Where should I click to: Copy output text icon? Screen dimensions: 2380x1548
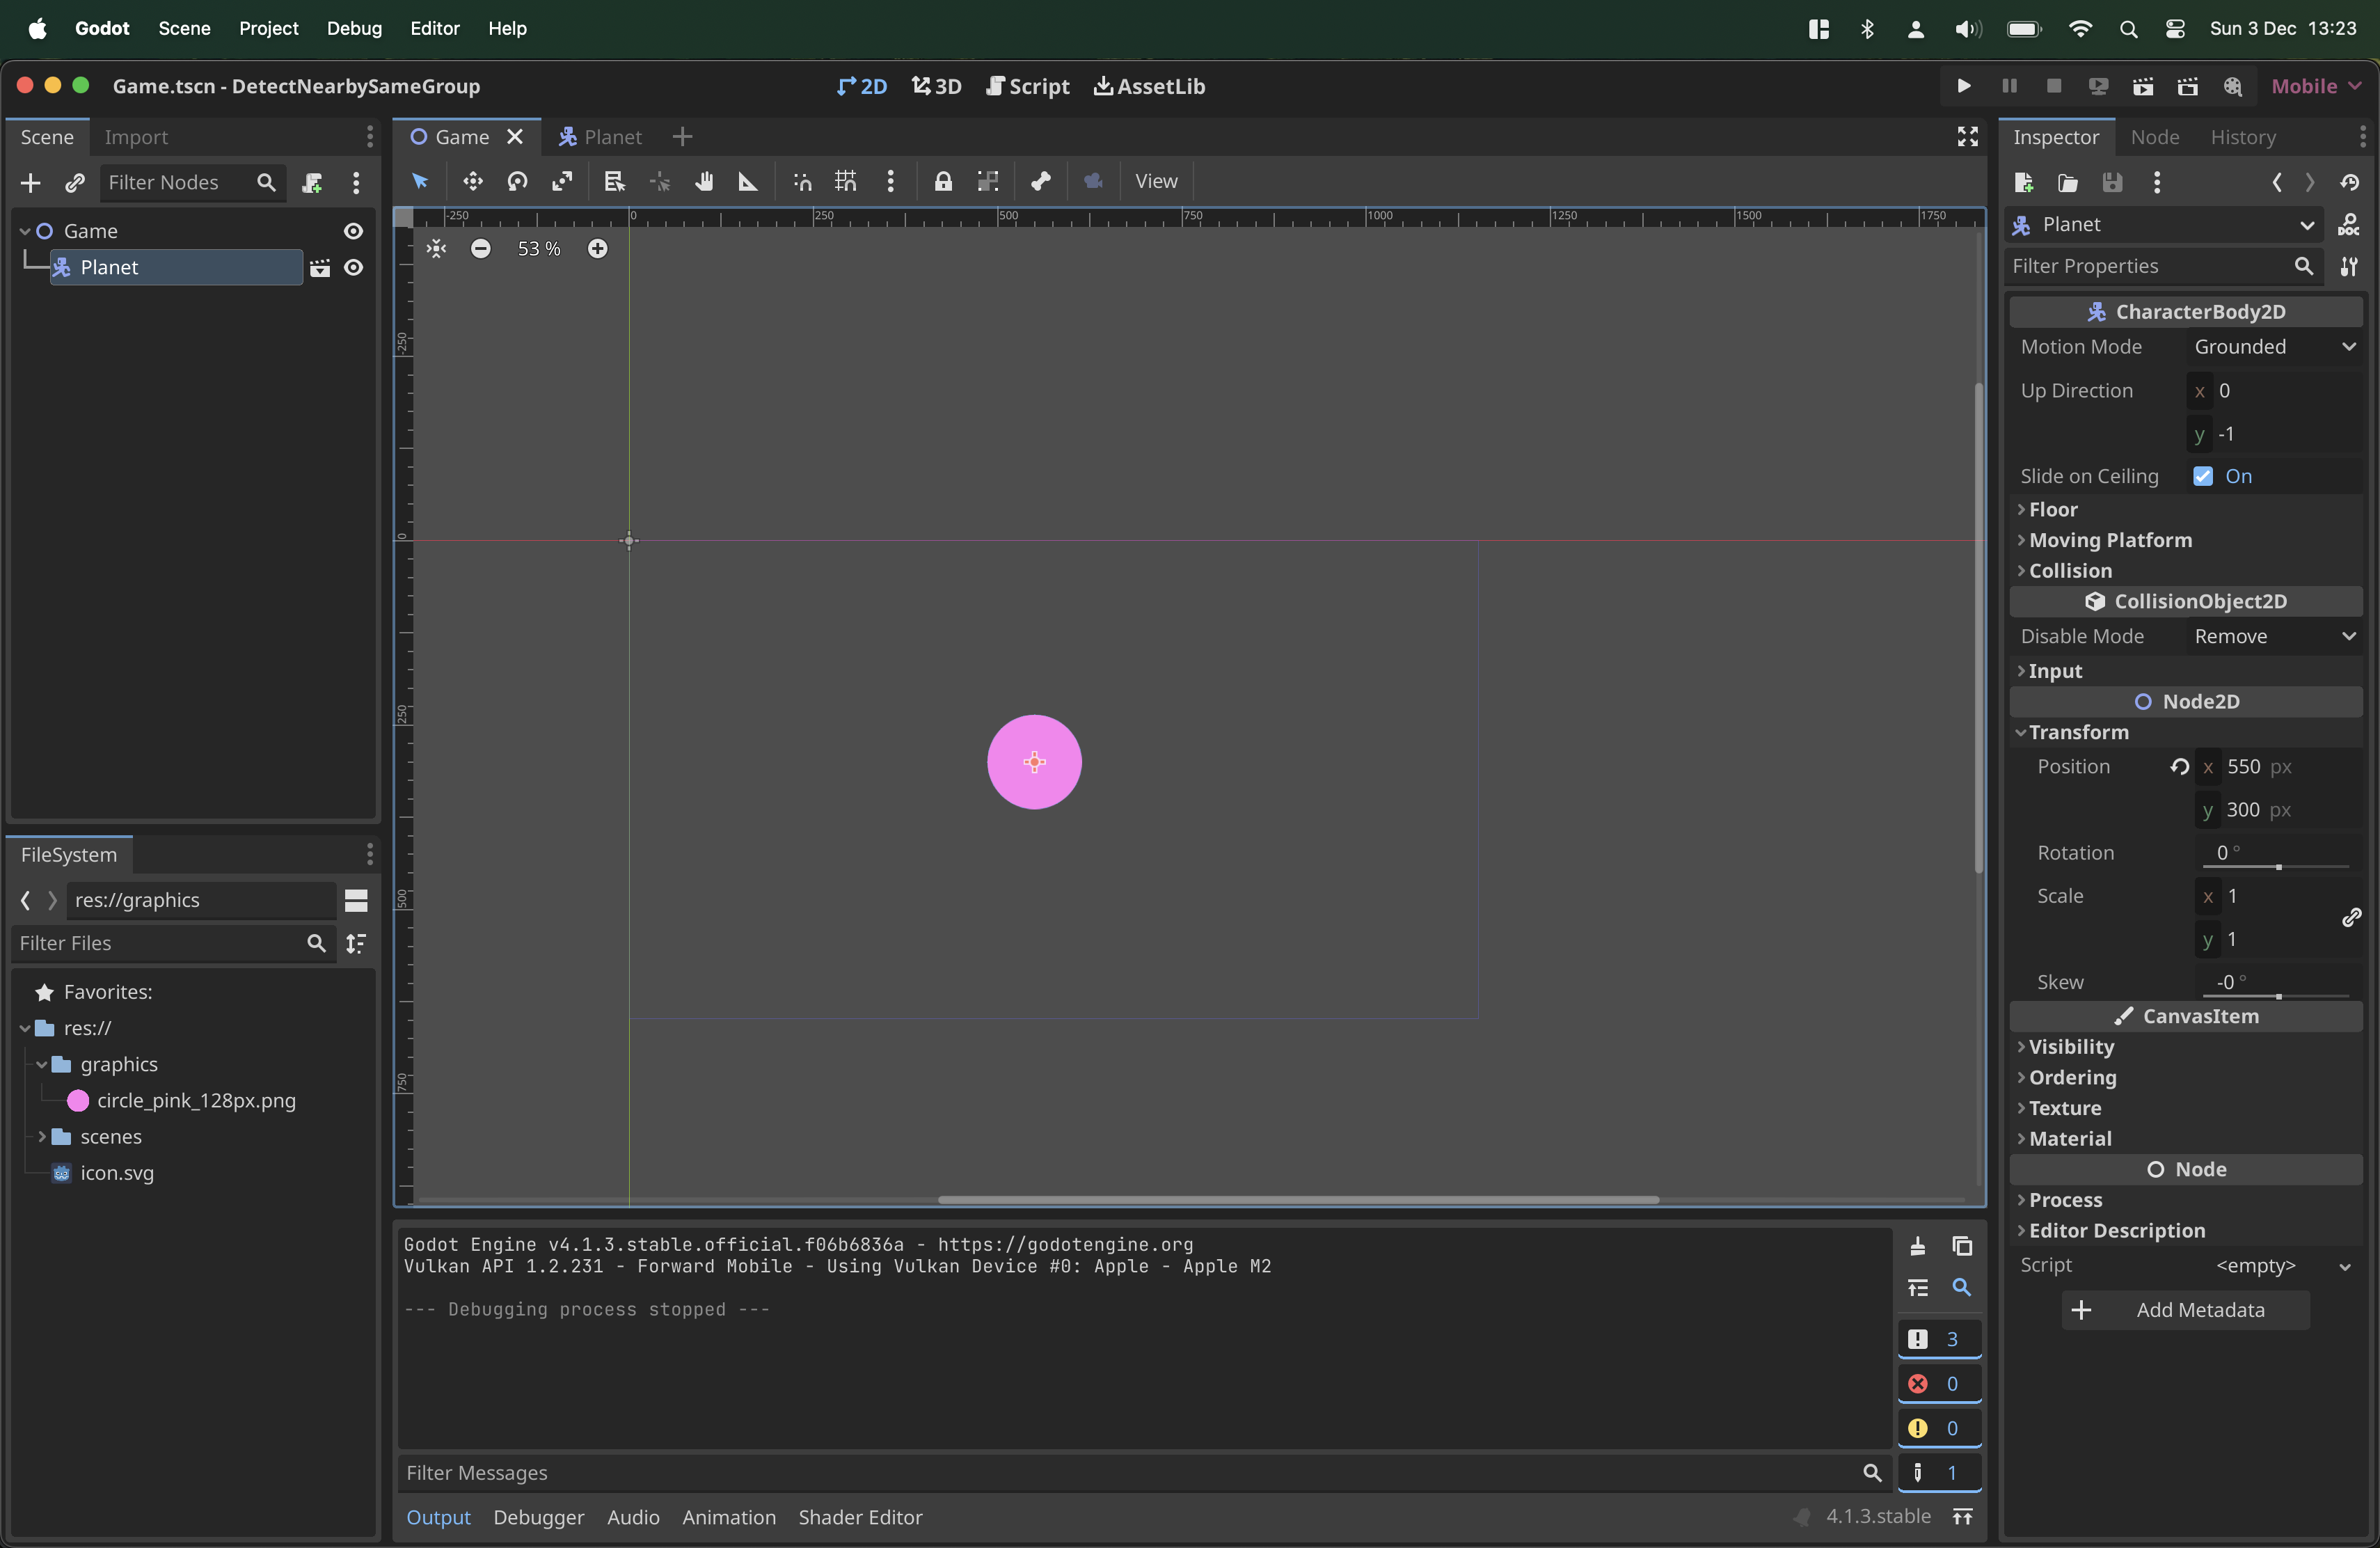tap(1962, 1245)
